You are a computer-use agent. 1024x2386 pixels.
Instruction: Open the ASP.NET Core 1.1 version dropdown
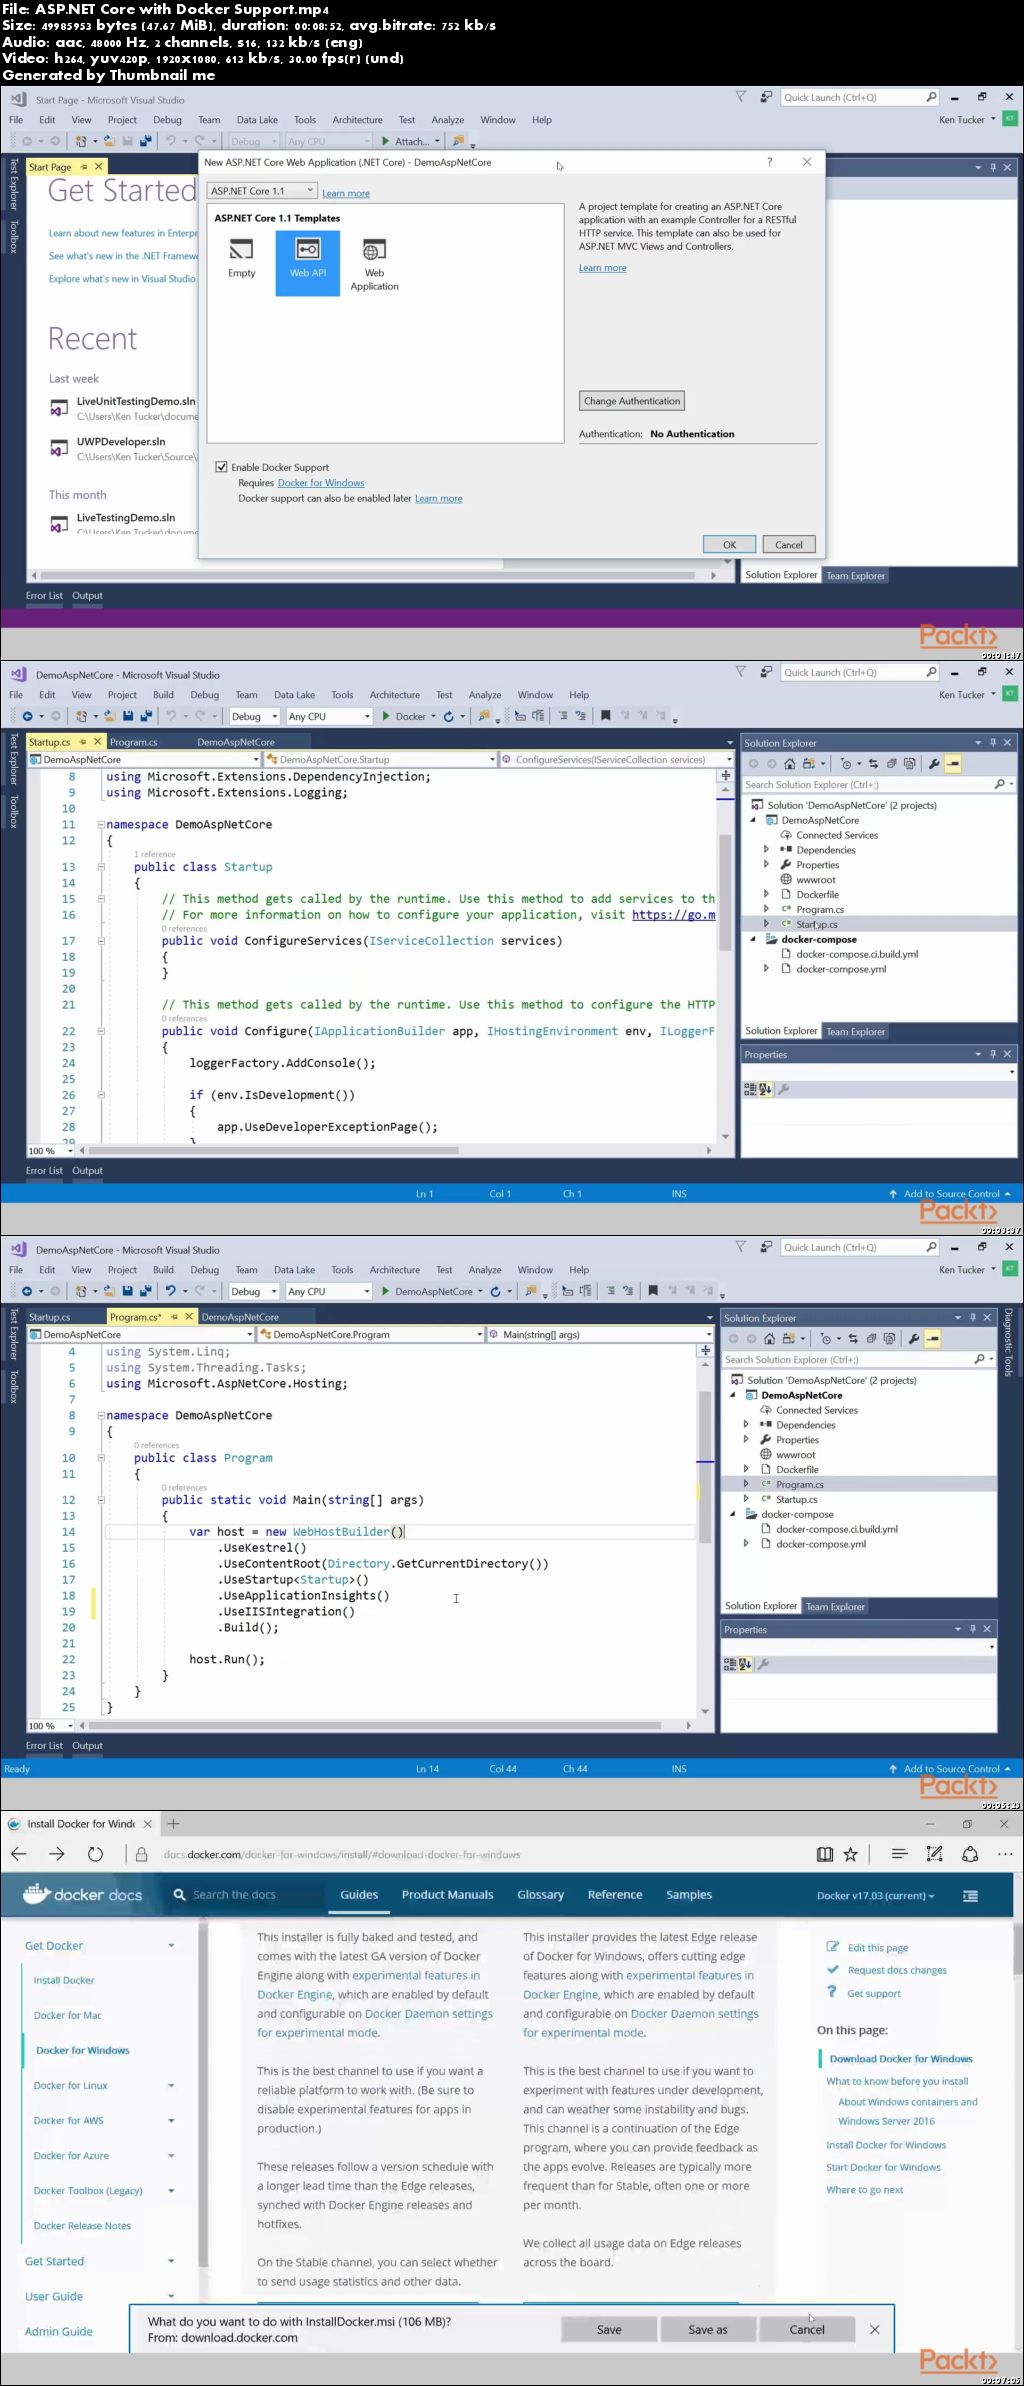click(262, 190)
